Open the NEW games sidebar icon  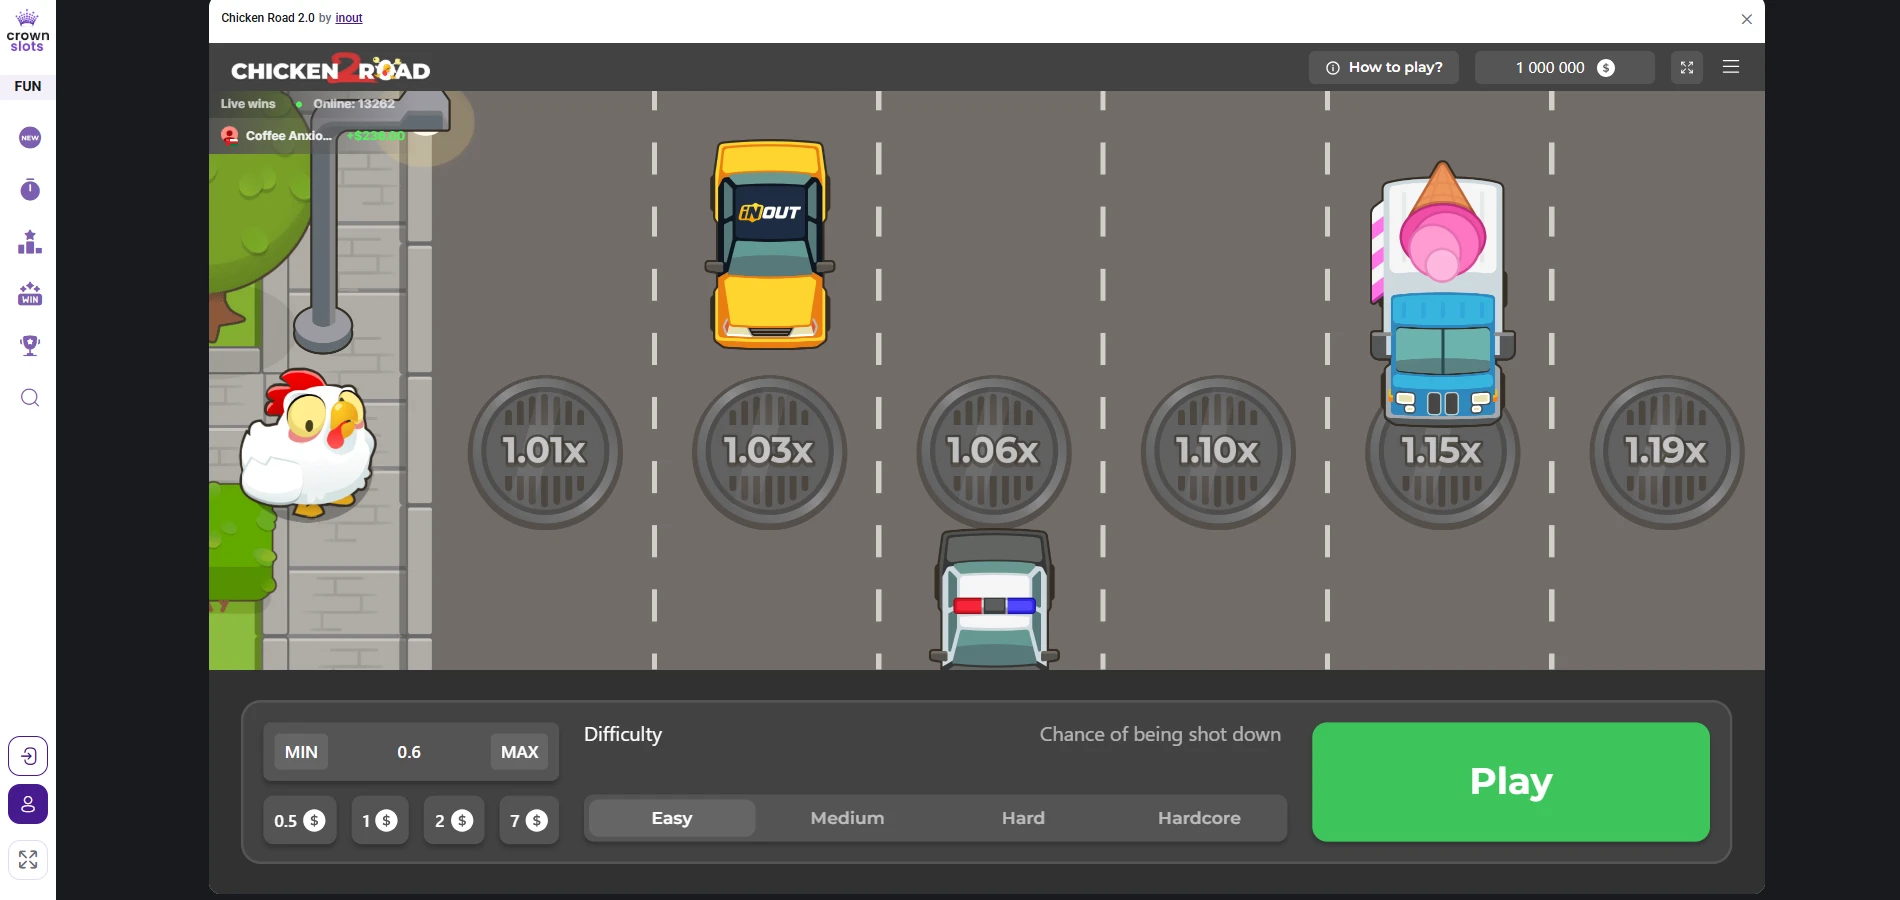tap(30, 138)
